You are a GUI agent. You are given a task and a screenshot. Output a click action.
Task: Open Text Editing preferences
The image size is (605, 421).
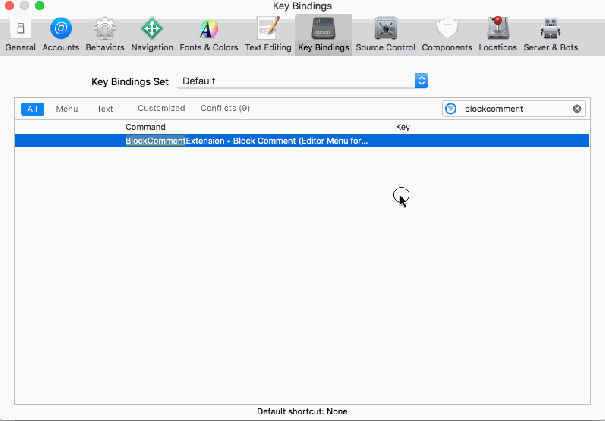click(267, 33)
